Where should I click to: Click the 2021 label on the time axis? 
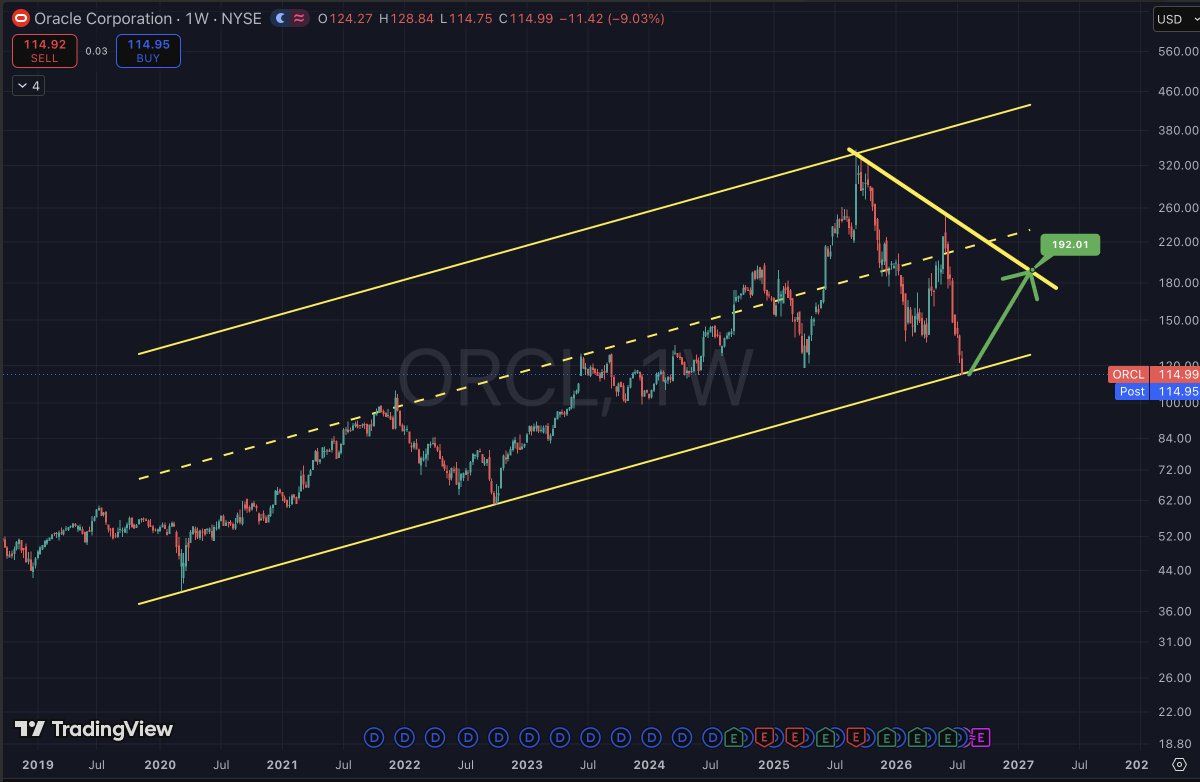coord(282,765)
